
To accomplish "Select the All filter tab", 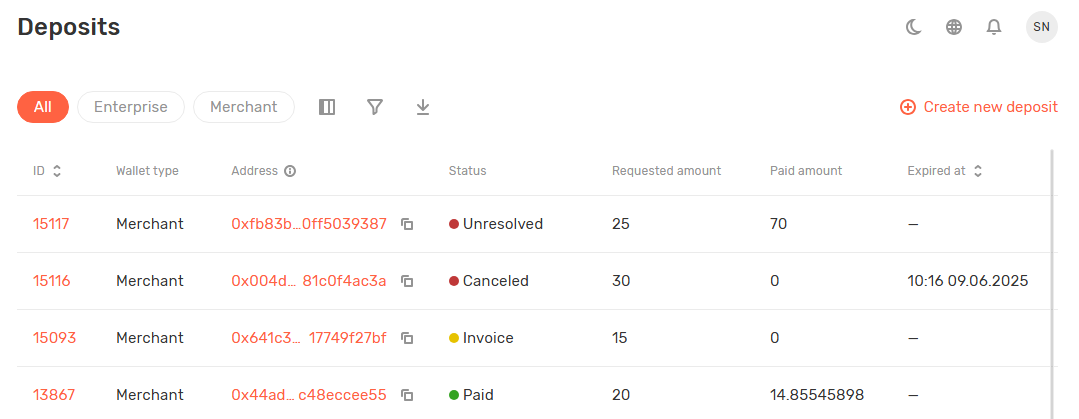I will 43,107.
